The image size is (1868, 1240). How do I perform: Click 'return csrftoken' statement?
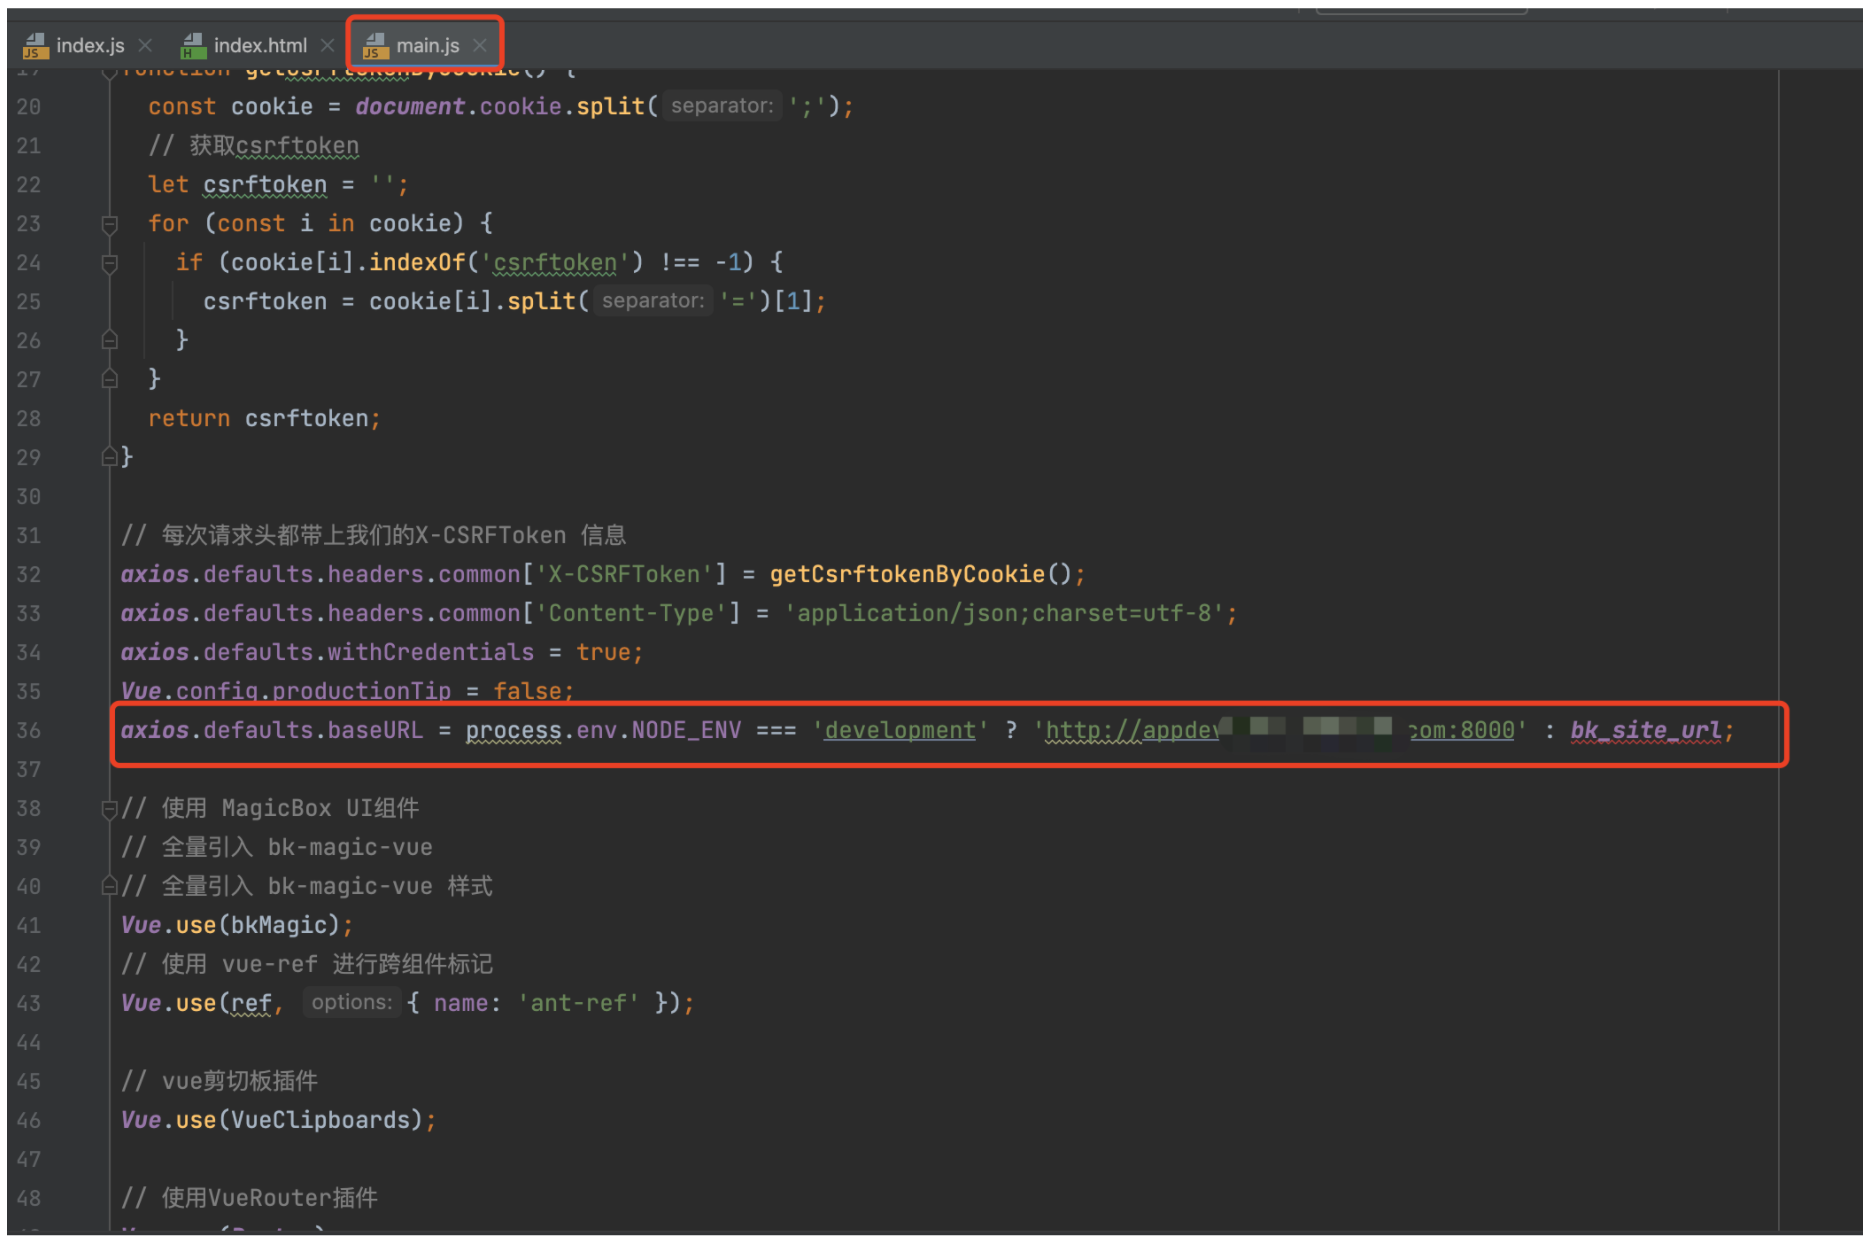tap(264, 419)
